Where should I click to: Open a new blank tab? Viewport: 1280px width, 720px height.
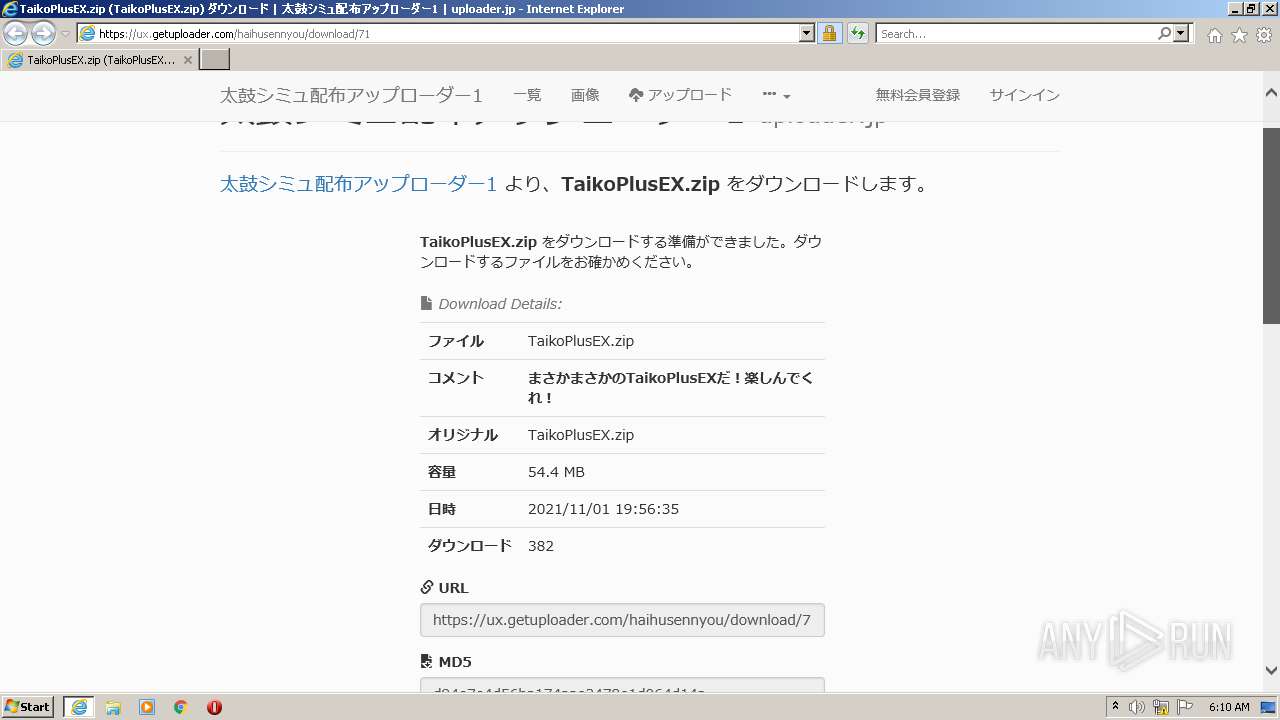215,60
